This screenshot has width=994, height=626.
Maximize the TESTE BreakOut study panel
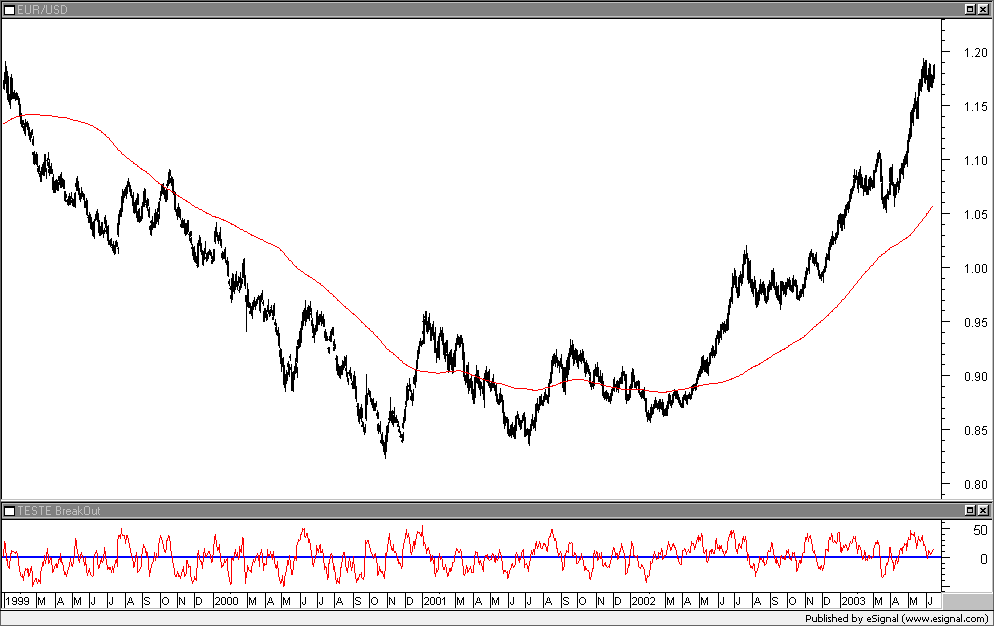pyautogui.click(x=970, y=510)
